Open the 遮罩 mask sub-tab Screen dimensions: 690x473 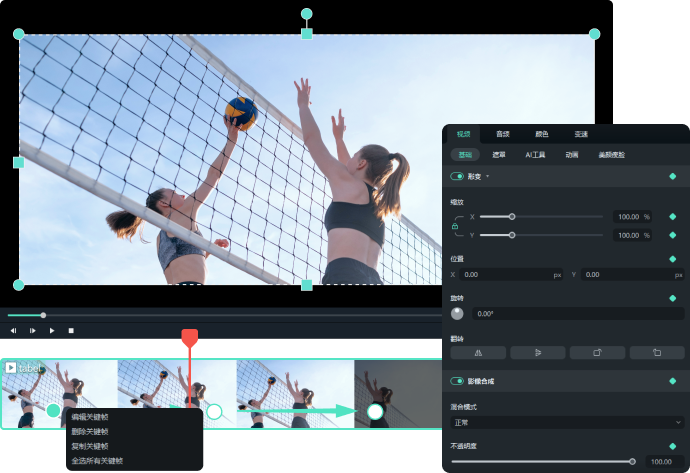(498, 155)
